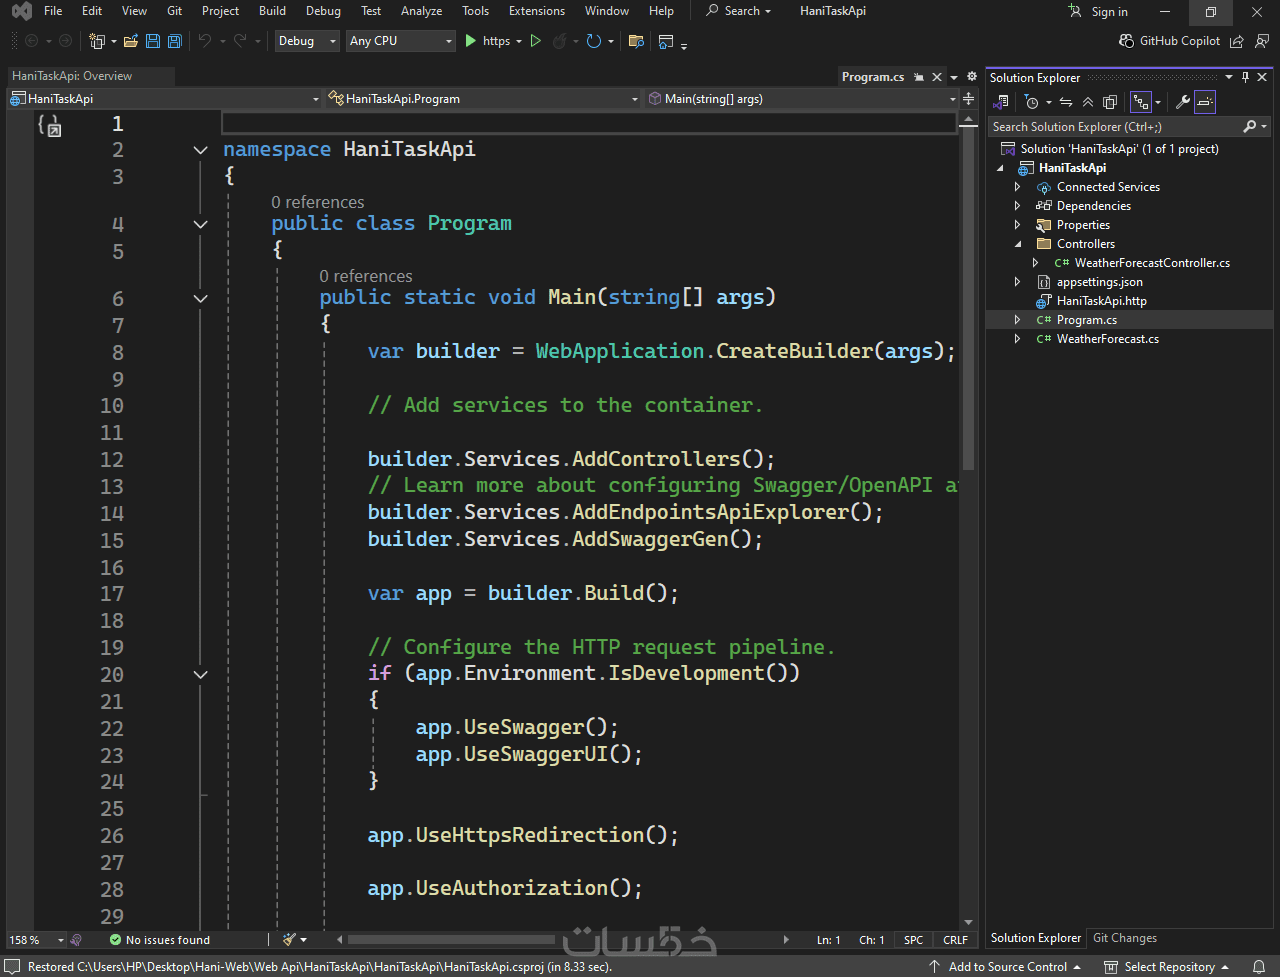Screen dimensions: 1280x977
Task: Expand the Dependencies tree node
Action: click(1018, 206)
